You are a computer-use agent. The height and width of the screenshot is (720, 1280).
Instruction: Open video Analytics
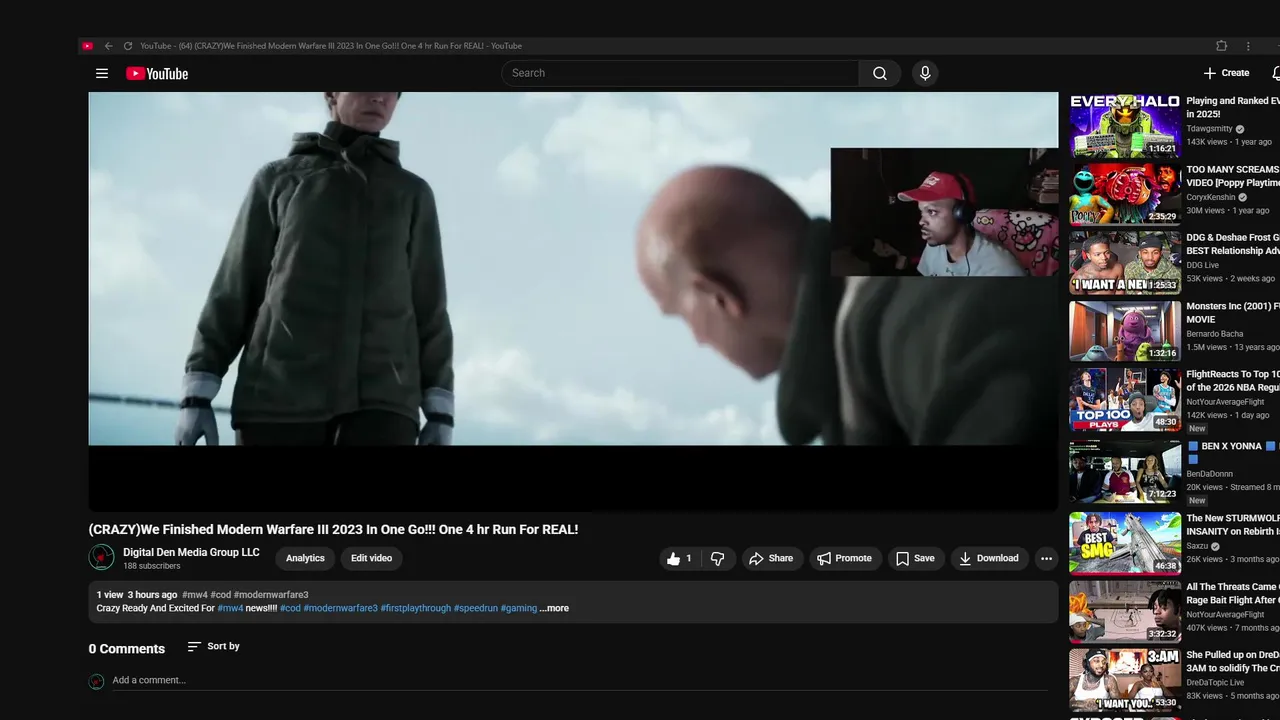coord(305,558)
